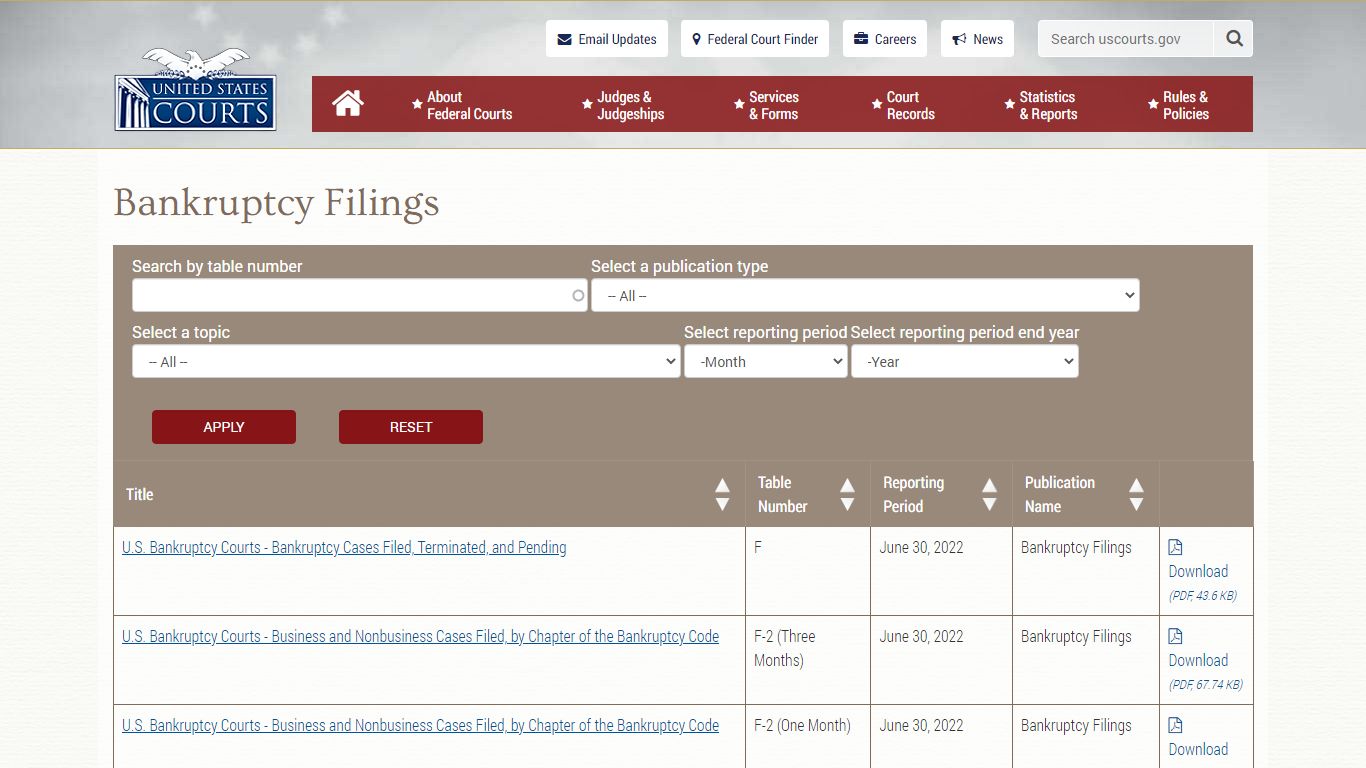1366x768 pixels.
Task: Open Business and Nonbusiness Cases link, Three Months row
Action: click(420, 636)
